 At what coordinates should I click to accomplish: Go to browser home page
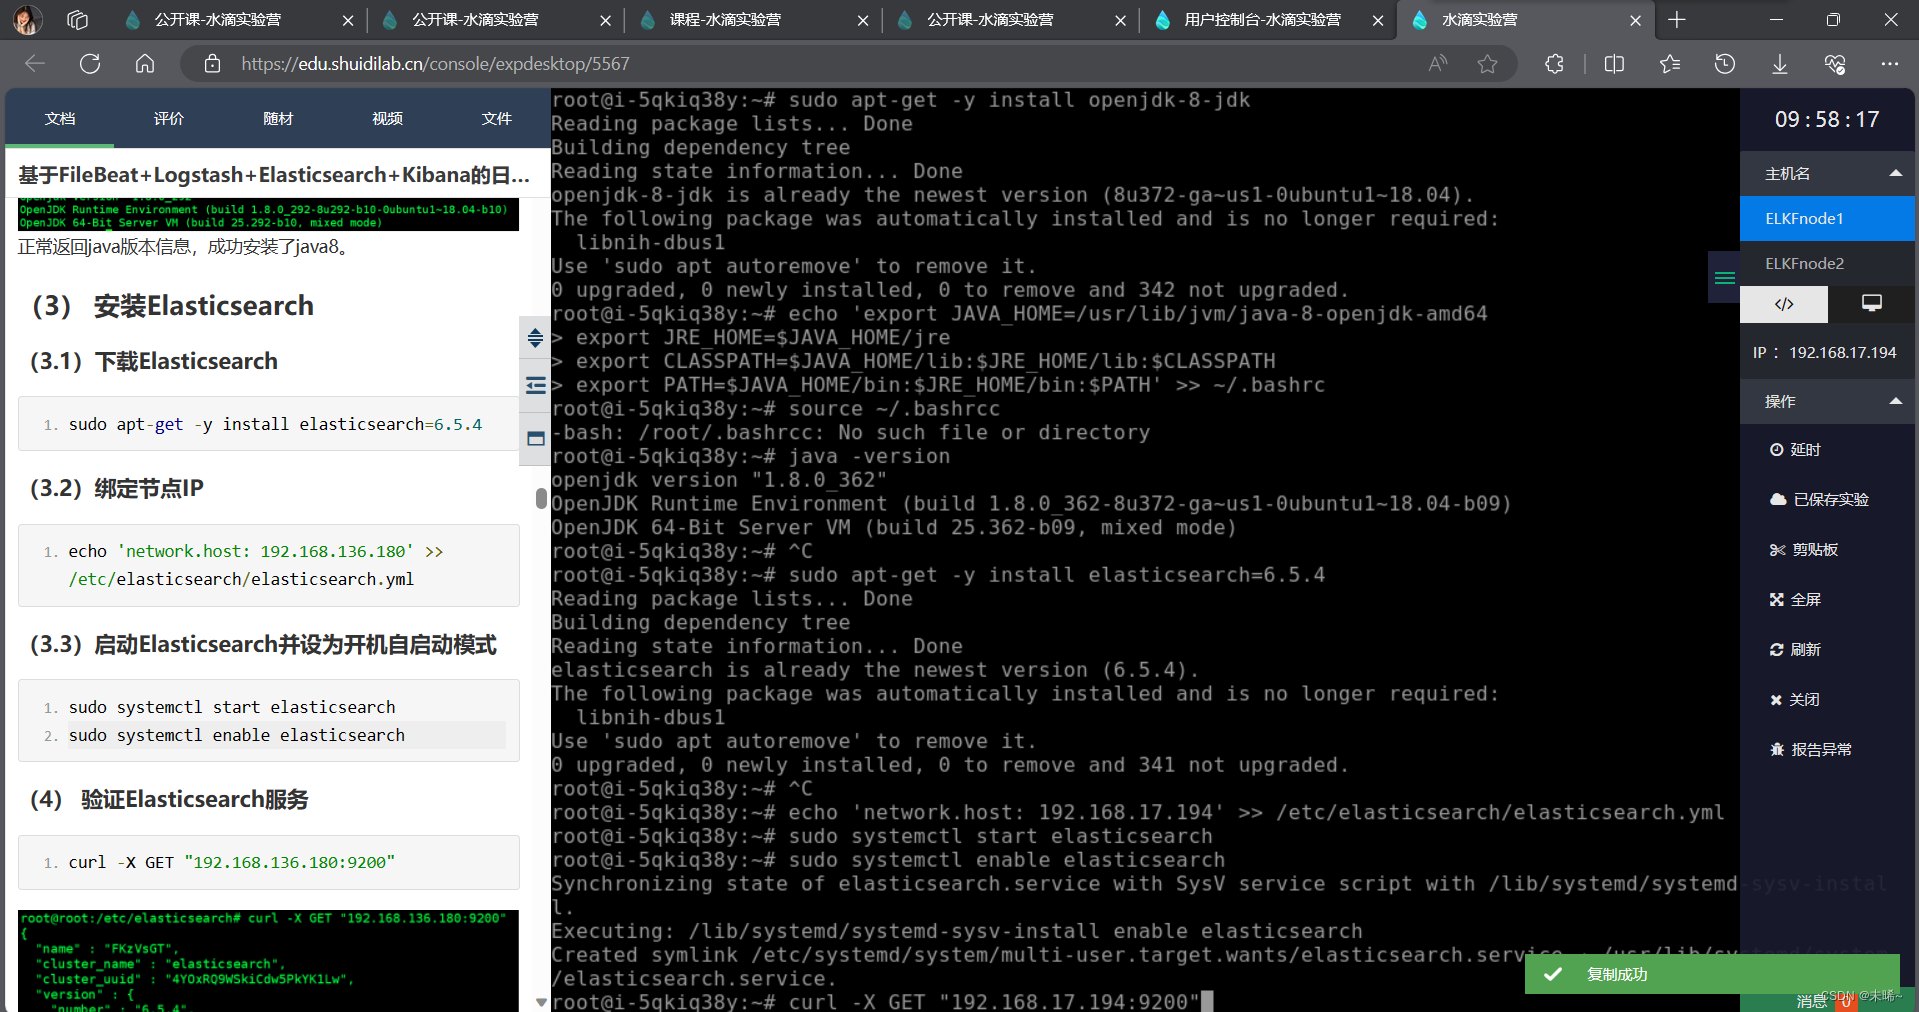pos(145,64)
